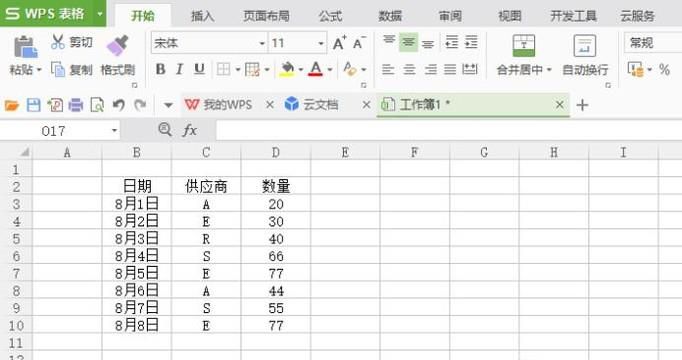Expand font color dropdown arrow

click(x=330, y=70)
